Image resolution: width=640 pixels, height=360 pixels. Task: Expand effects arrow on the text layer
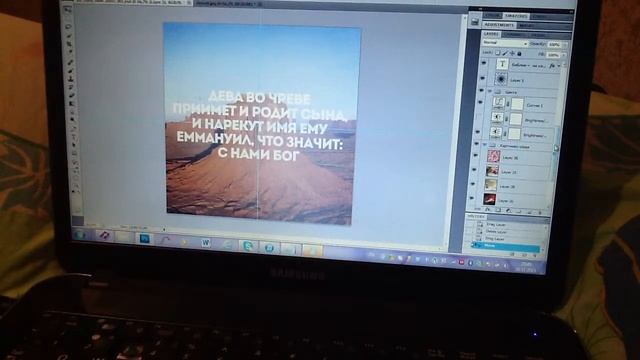(x=559, y=65)
